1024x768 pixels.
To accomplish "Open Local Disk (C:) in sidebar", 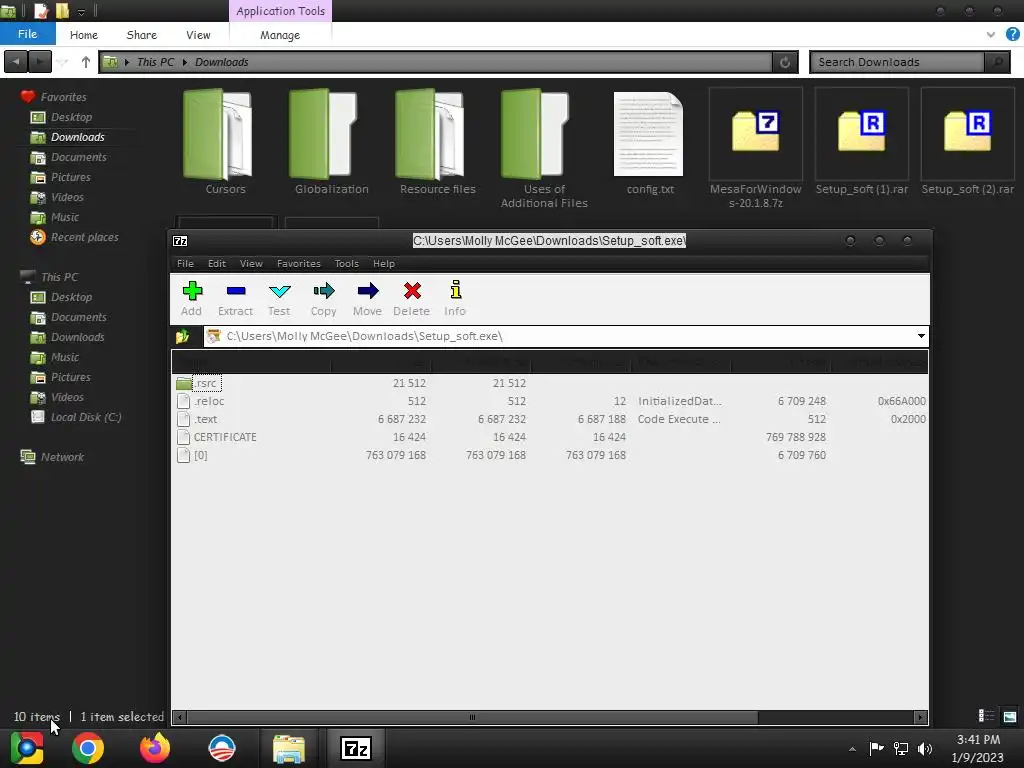I will 86,417.
